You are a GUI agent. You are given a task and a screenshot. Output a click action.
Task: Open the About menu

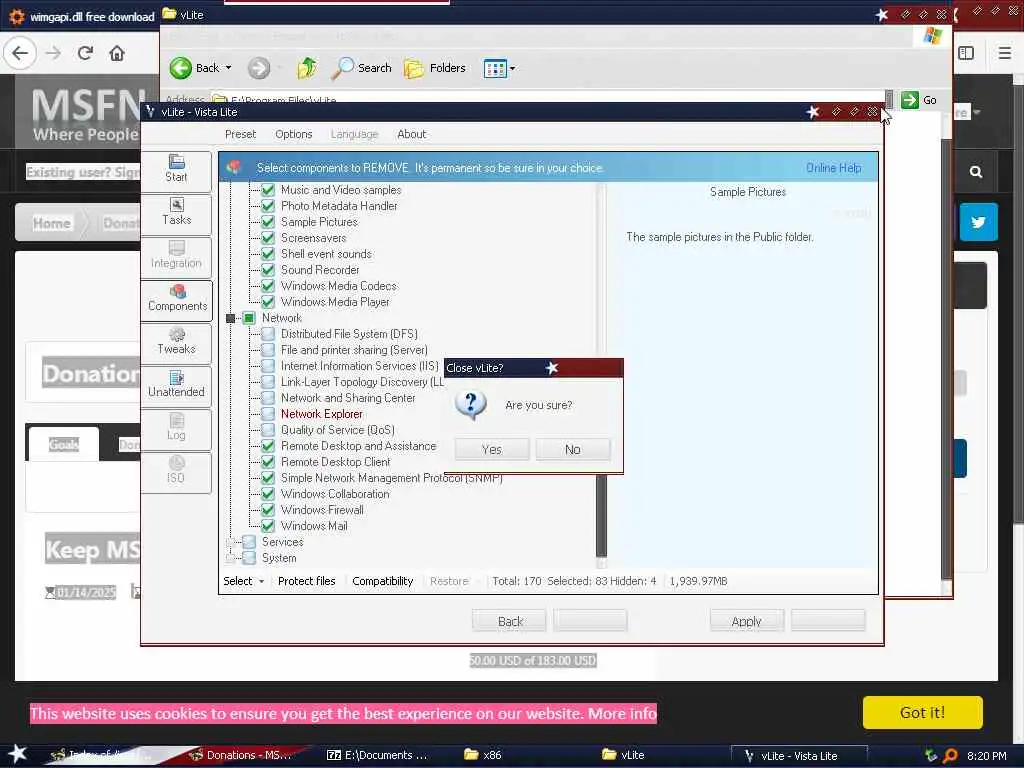[411, 134]
